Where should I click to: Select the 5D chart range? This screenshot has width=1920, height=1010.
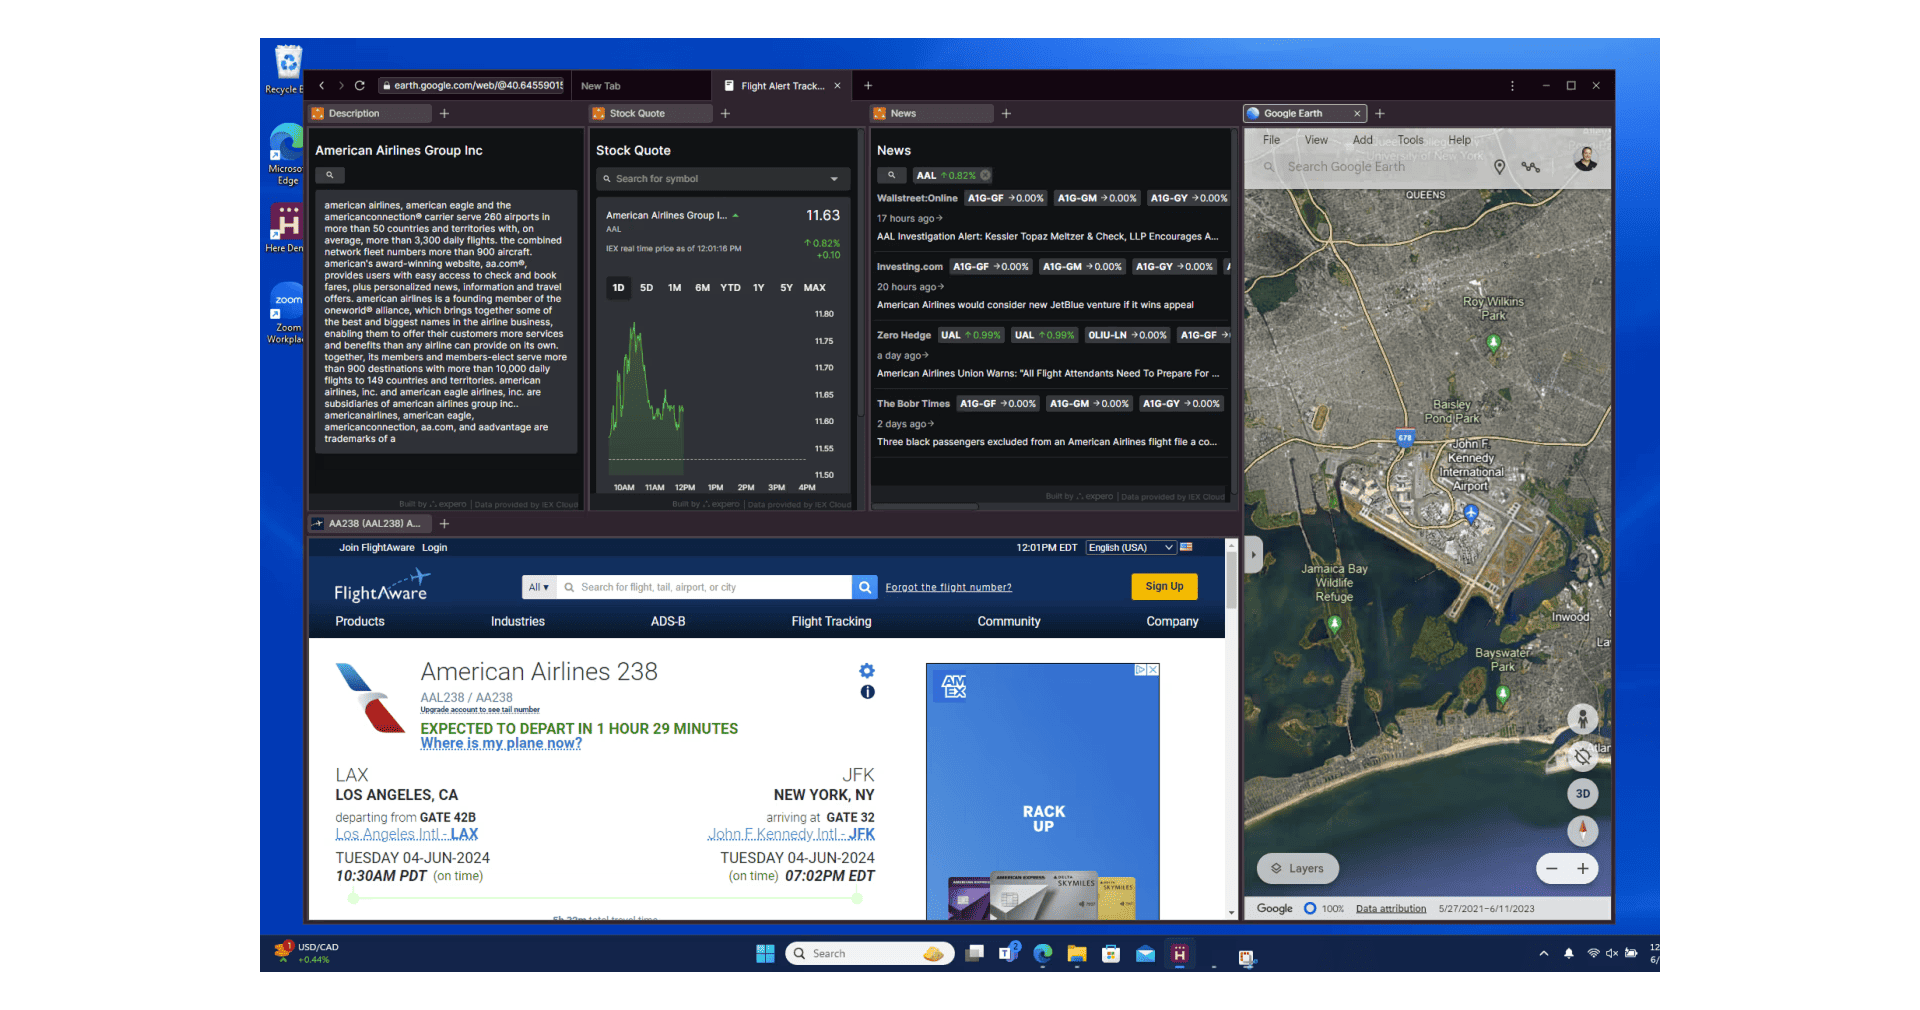(646, 288)
